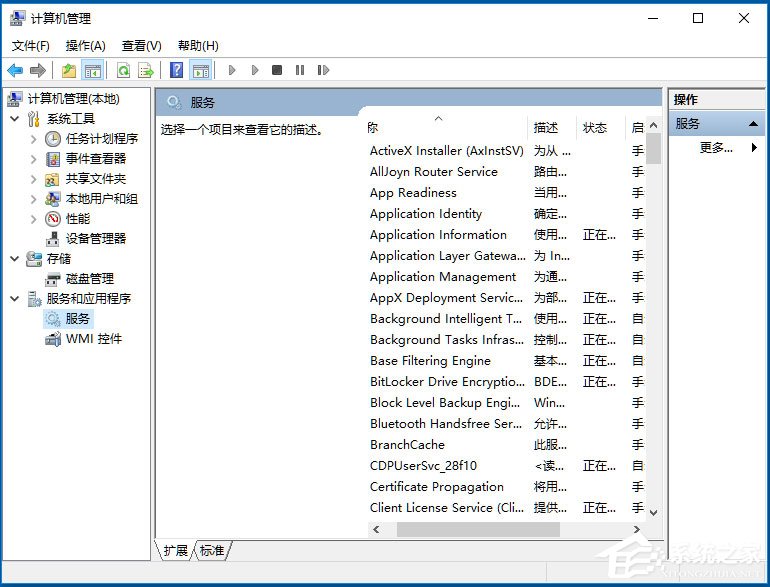770x587 pixels.
Task: Click the Device Manager icon
Action: (x=53, y=239)
